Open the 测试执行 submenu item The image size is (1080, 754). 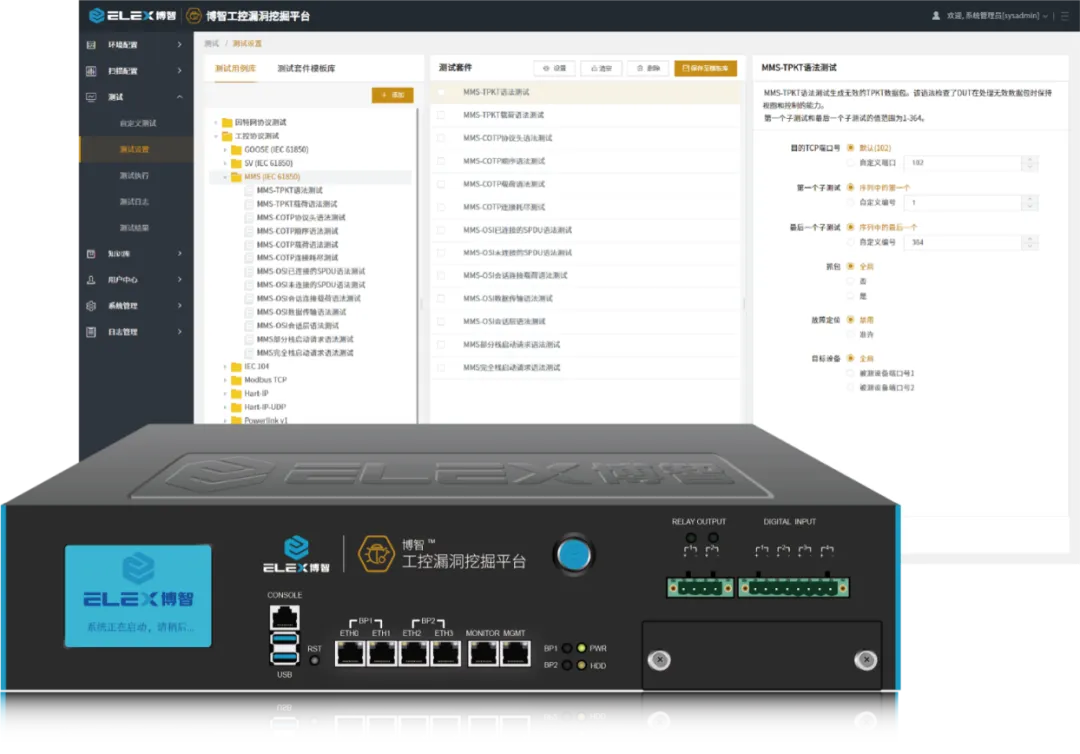[x=134, y=176]
